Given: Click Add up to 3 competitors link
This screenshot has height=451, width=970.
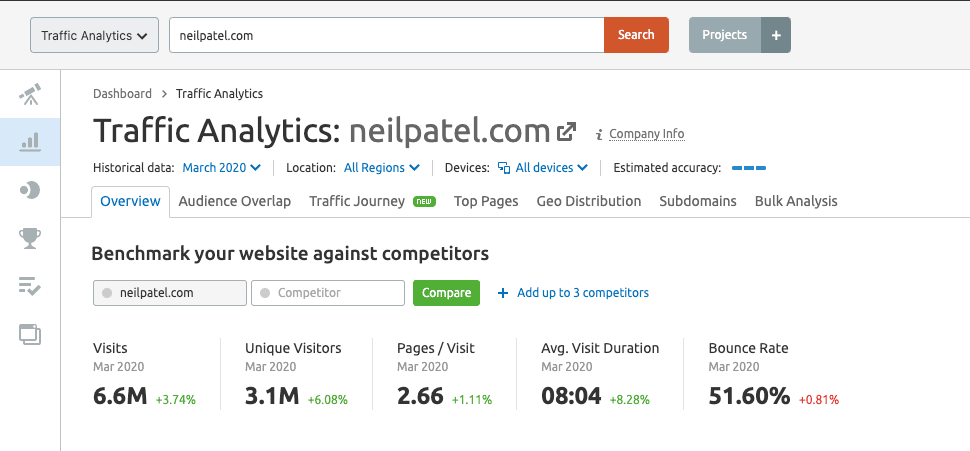Looking at the screenshot, I should (x=573, y=293).
